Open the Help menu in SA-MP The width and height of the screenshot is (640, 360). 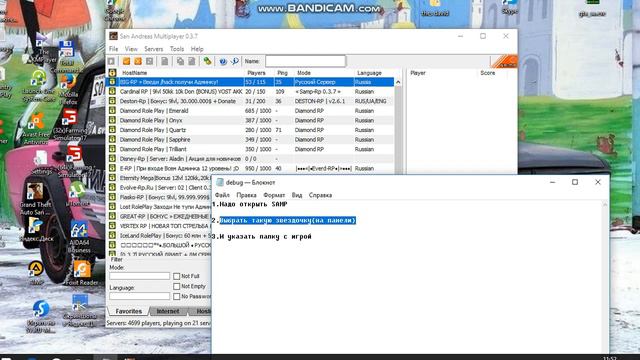click(197, 49)
